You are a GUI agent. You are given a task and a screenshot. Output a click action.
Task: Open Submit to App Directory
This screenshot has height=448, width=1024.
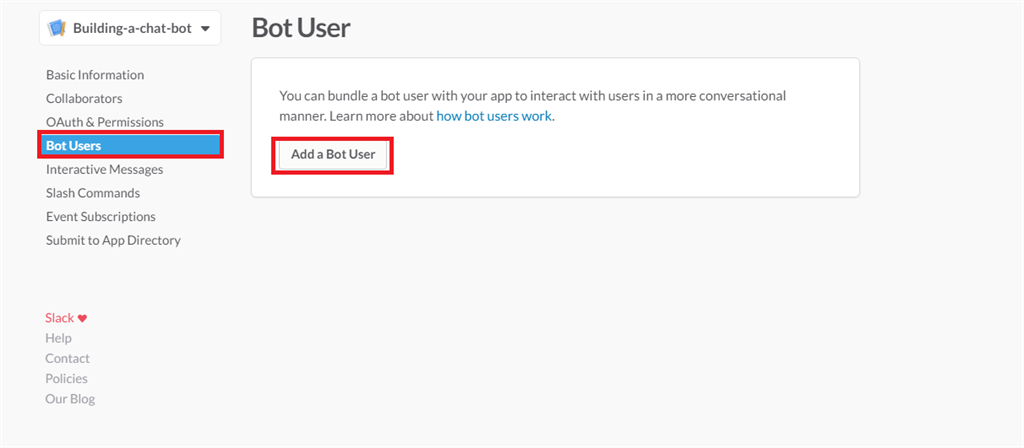click(x=113, y=240)
